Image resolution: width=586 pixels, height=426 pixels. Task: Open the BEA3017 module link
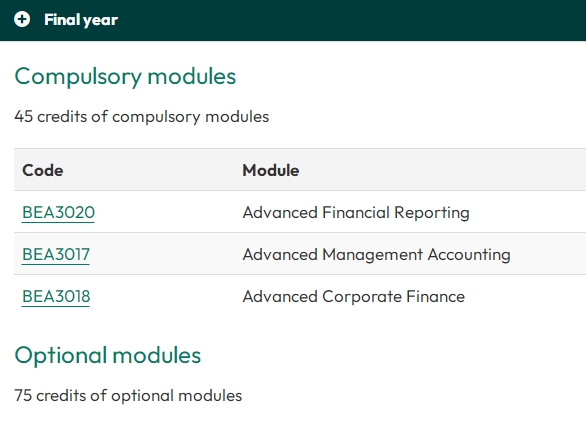(x=56, y=254)
